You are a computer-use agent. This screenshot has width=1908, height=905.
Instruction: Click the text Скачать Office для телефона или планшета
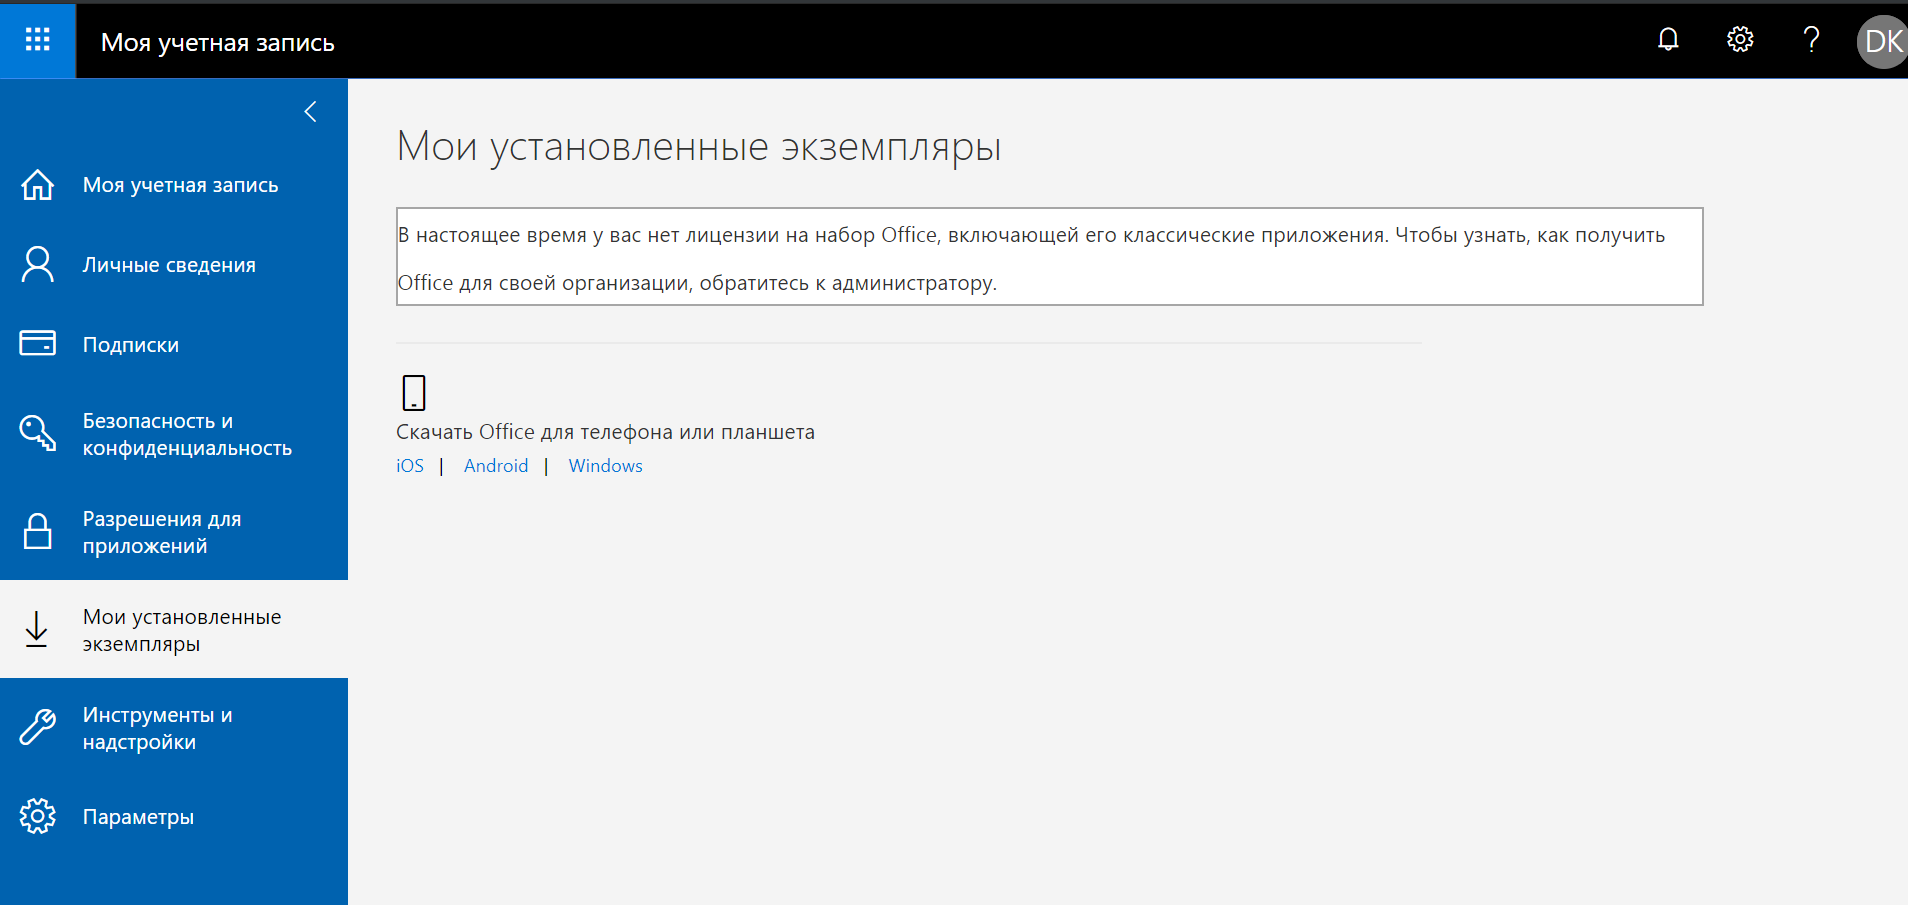click(606, 432)
